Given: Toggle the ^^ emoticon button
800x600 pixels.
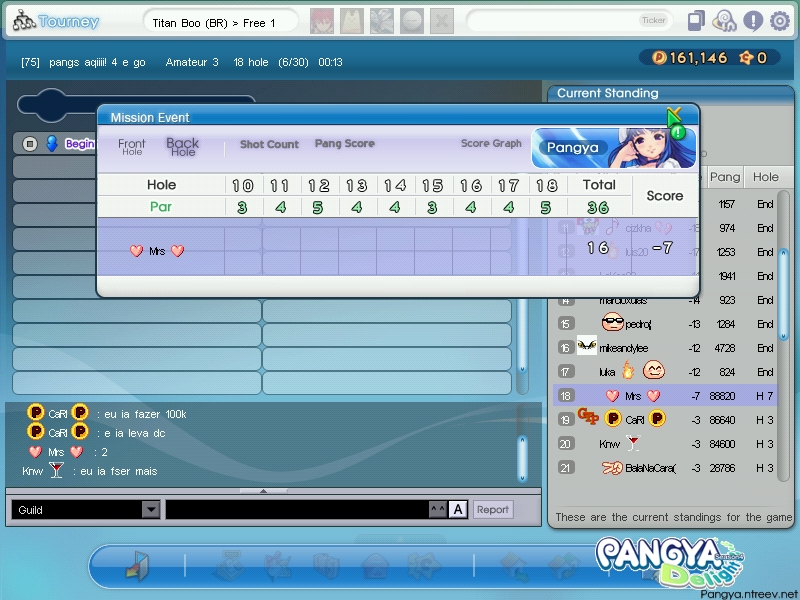Looking at the screenshot, I should (x=438, y=509).
